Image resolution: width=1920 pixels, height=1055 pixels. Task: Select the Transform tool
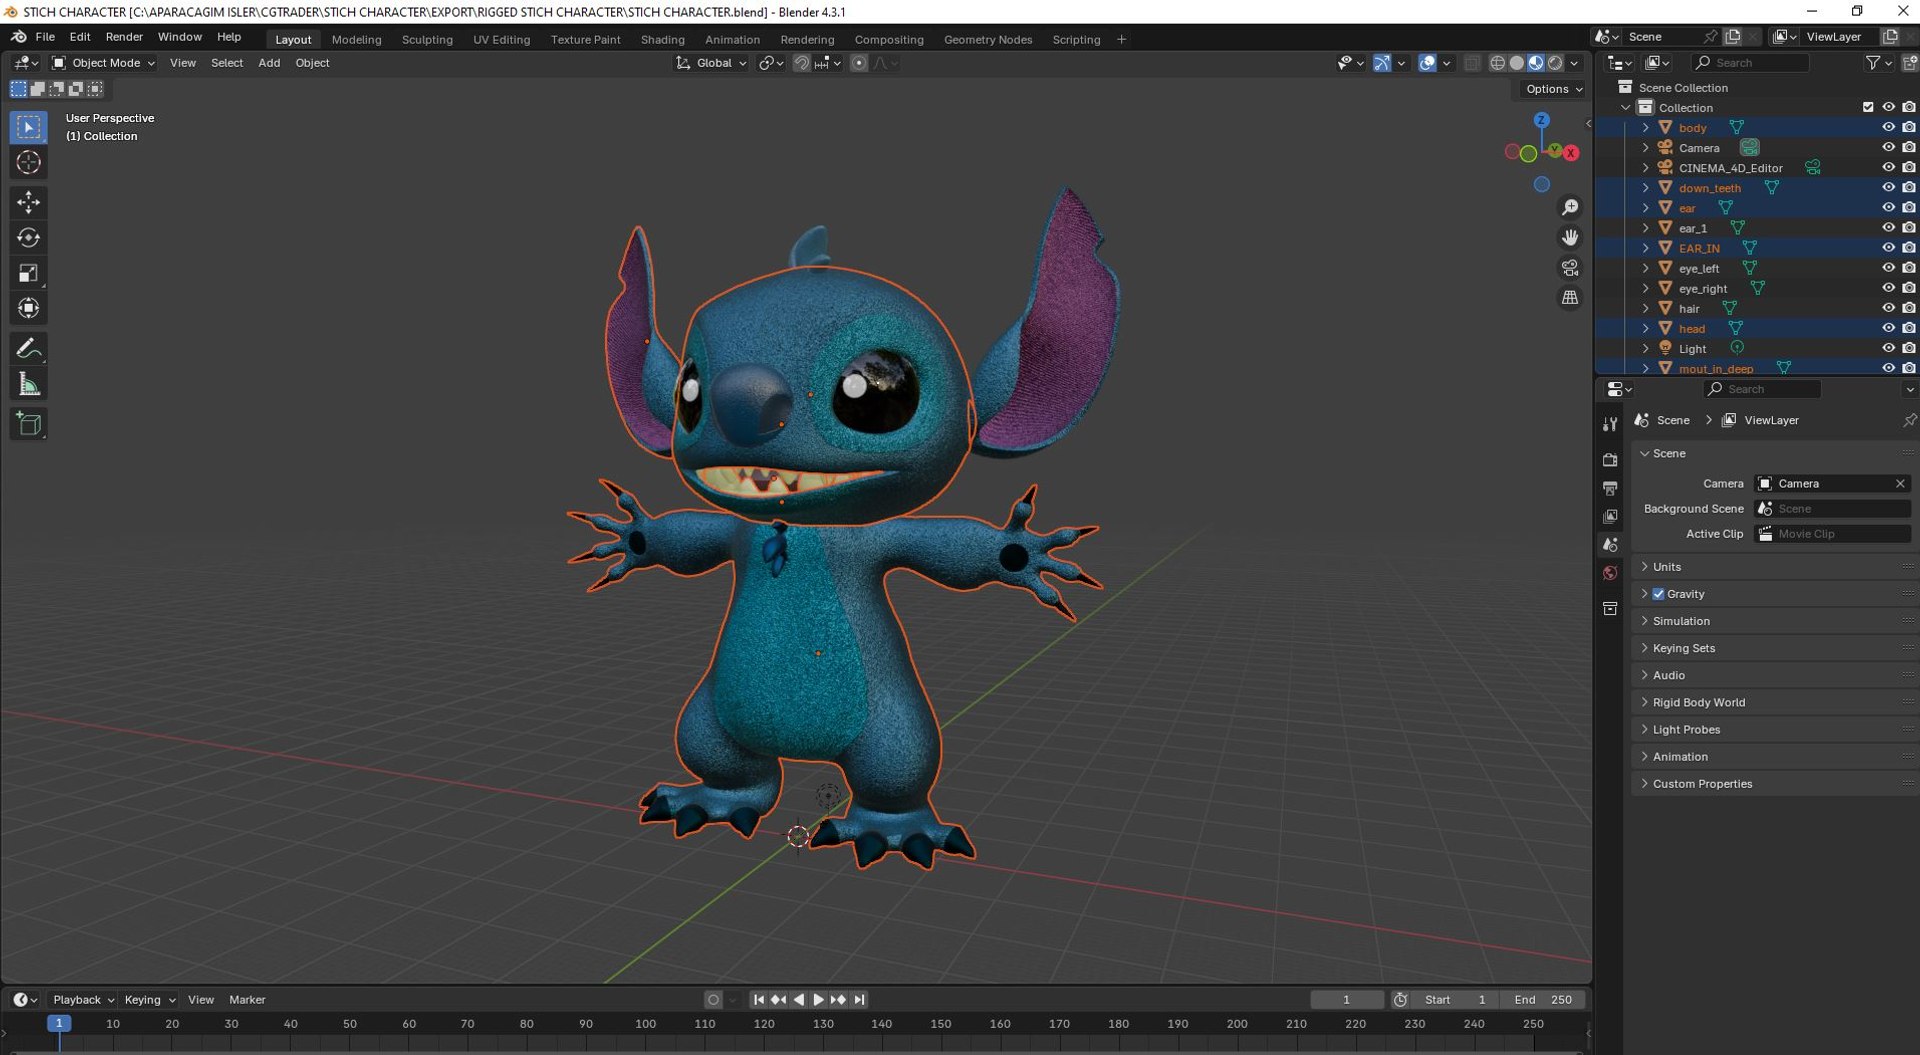pos(28,308)
